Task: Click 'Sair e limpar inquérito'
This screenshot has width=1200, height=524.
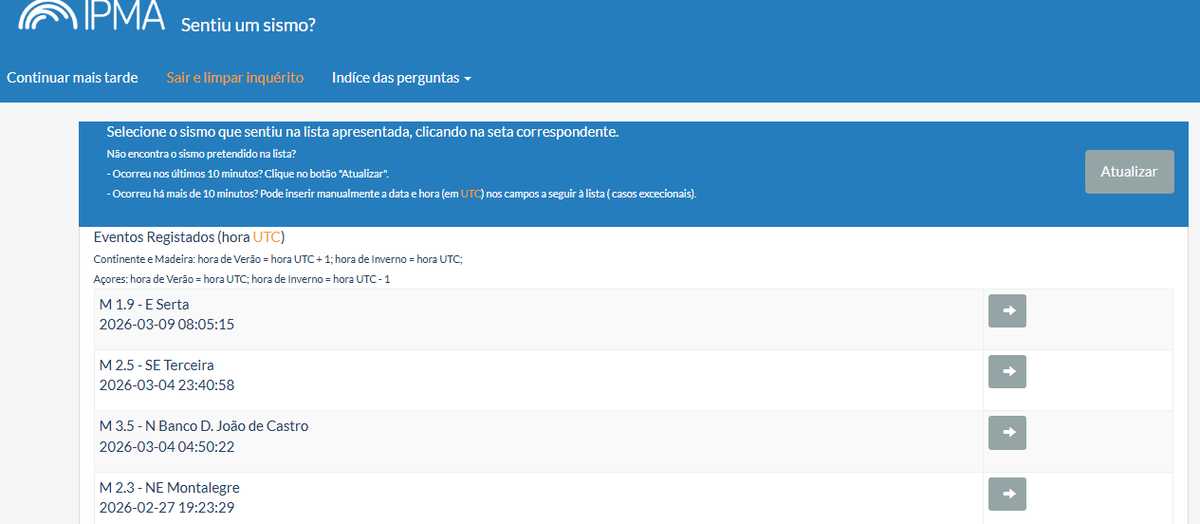Action: [x=235, y=77]
